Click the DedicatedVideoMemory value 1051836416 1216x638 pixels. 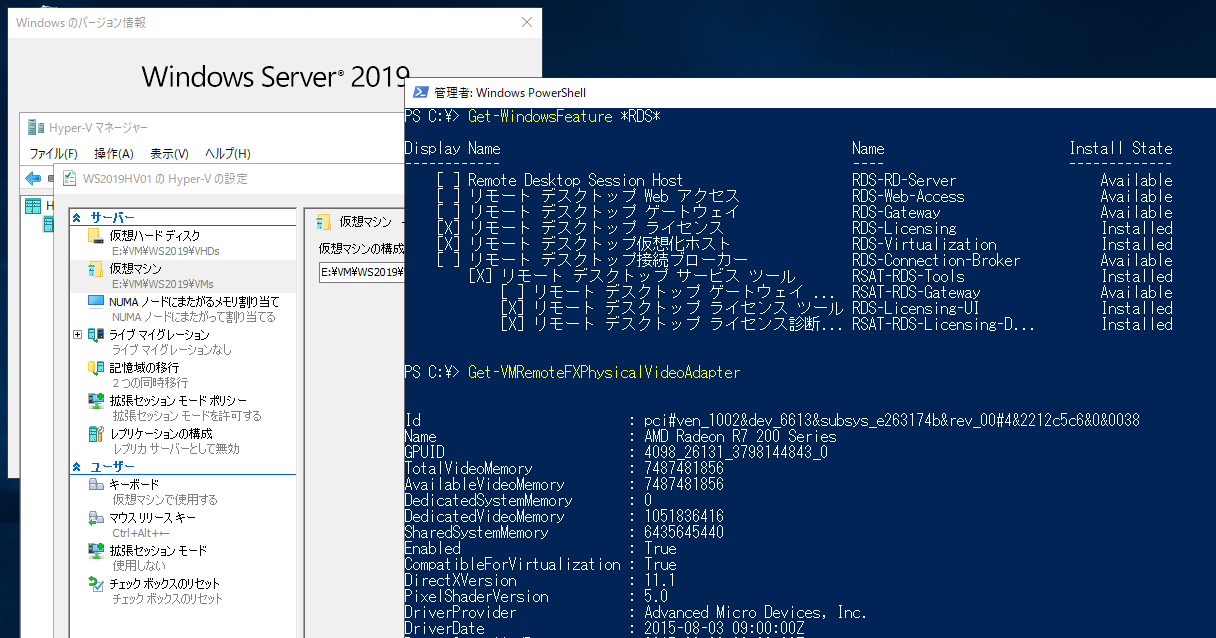click(x=684, y=517)
